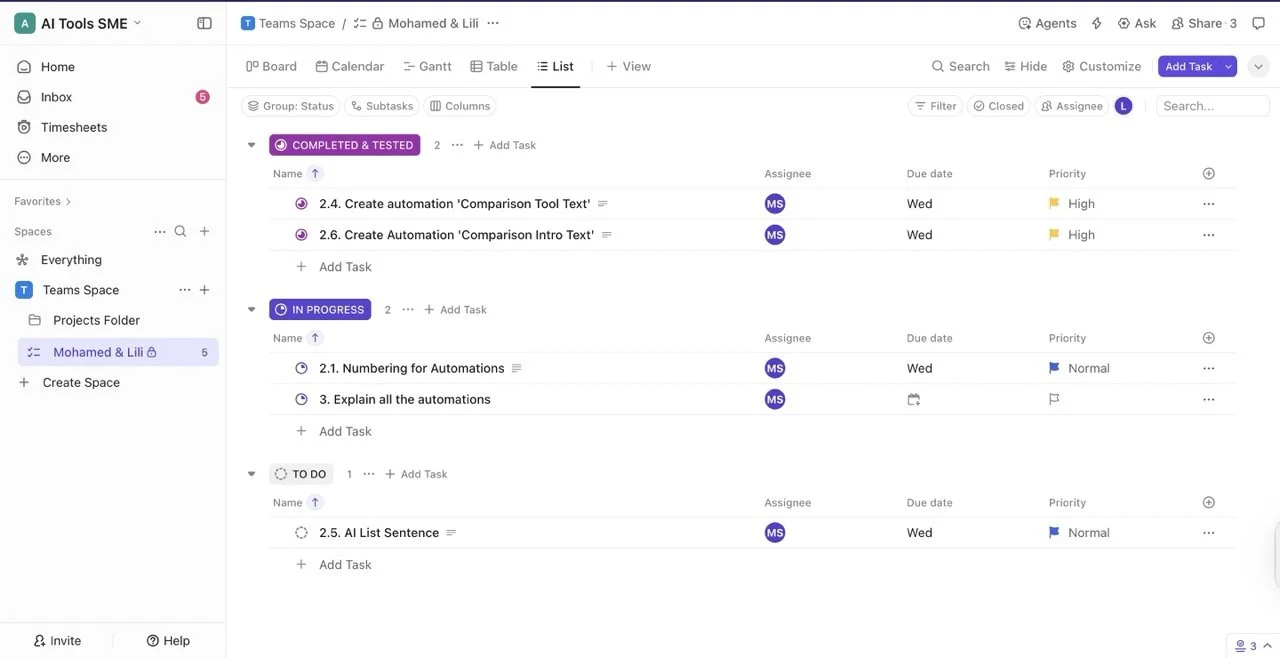
Task: Expand the Favorites section
Action: click(x=43, y=201)
